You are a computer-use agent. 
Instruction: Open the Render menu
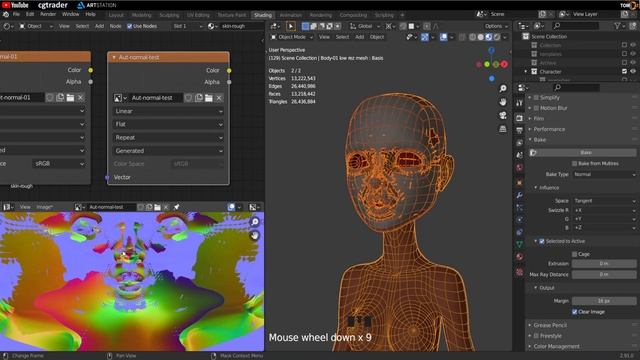point(48,14)
